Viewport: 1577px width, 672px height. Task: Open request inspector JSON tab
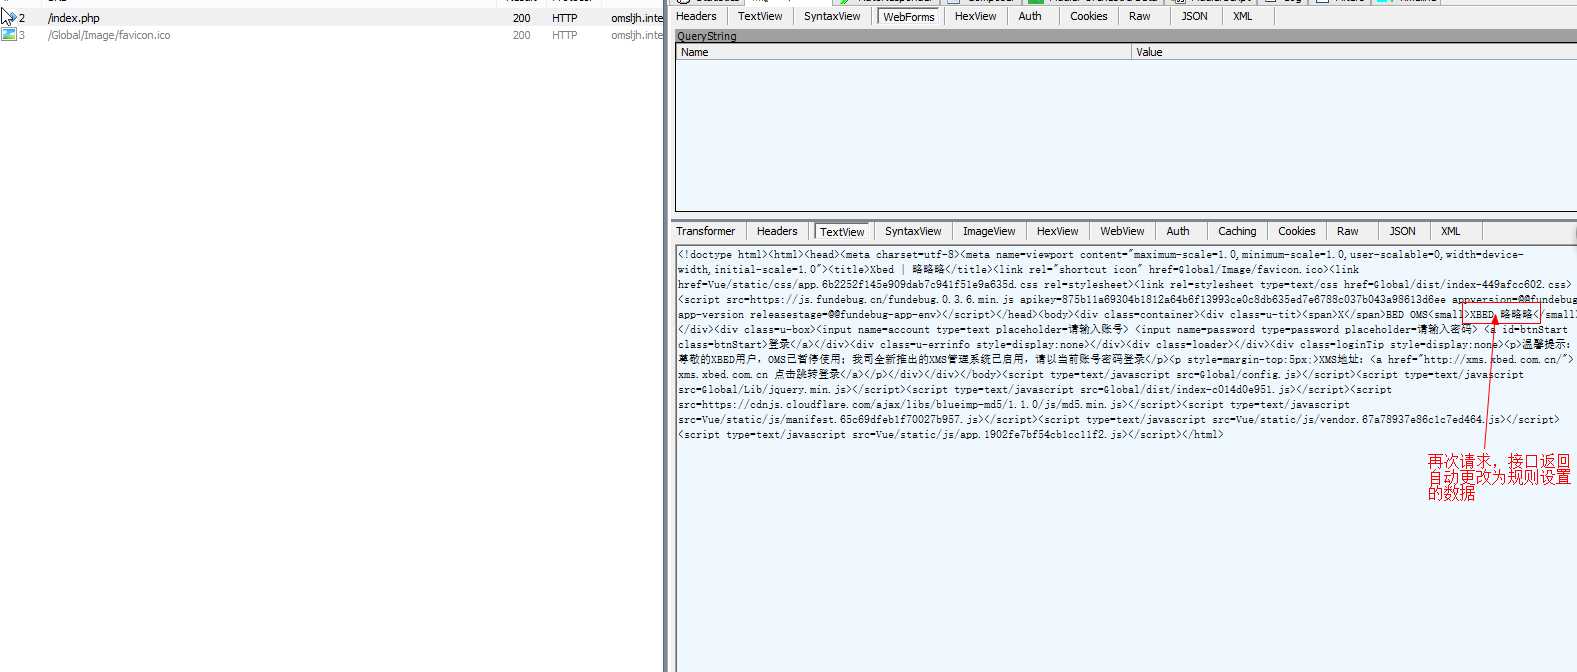click(1194, 16)
